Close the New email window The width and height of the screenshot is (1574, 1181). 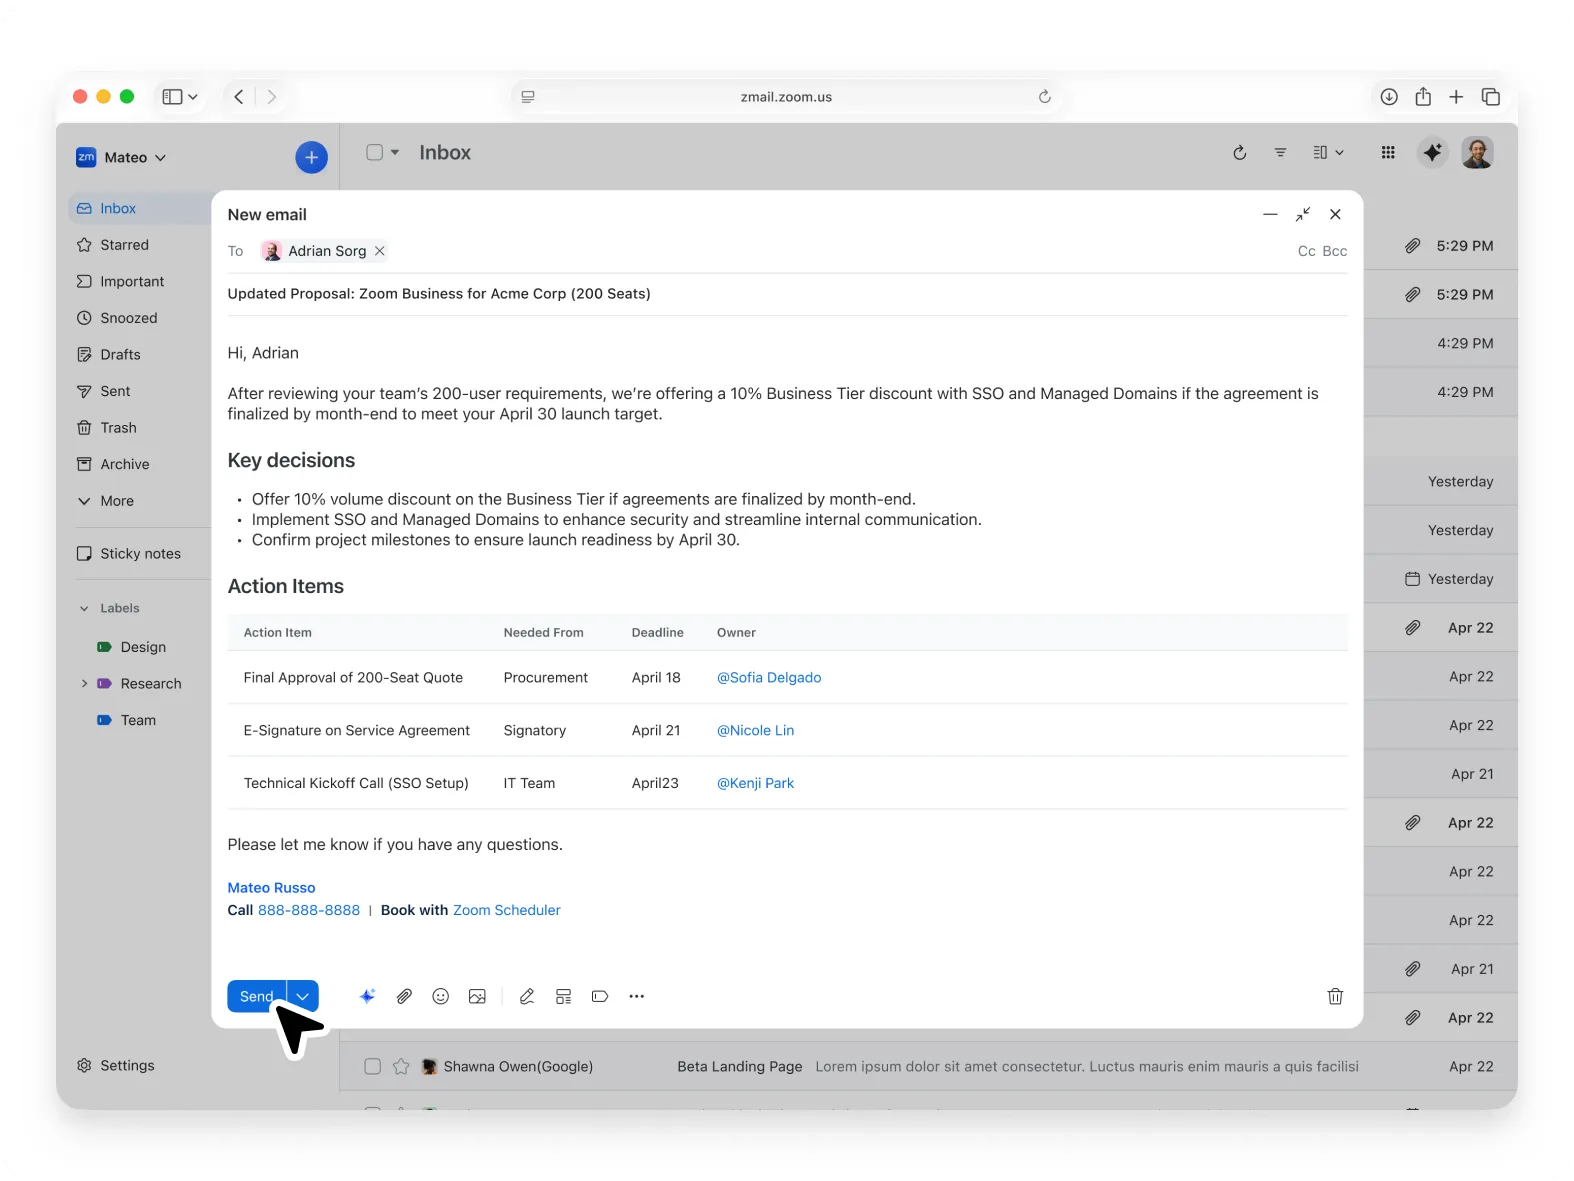[x=1335, y=214]
